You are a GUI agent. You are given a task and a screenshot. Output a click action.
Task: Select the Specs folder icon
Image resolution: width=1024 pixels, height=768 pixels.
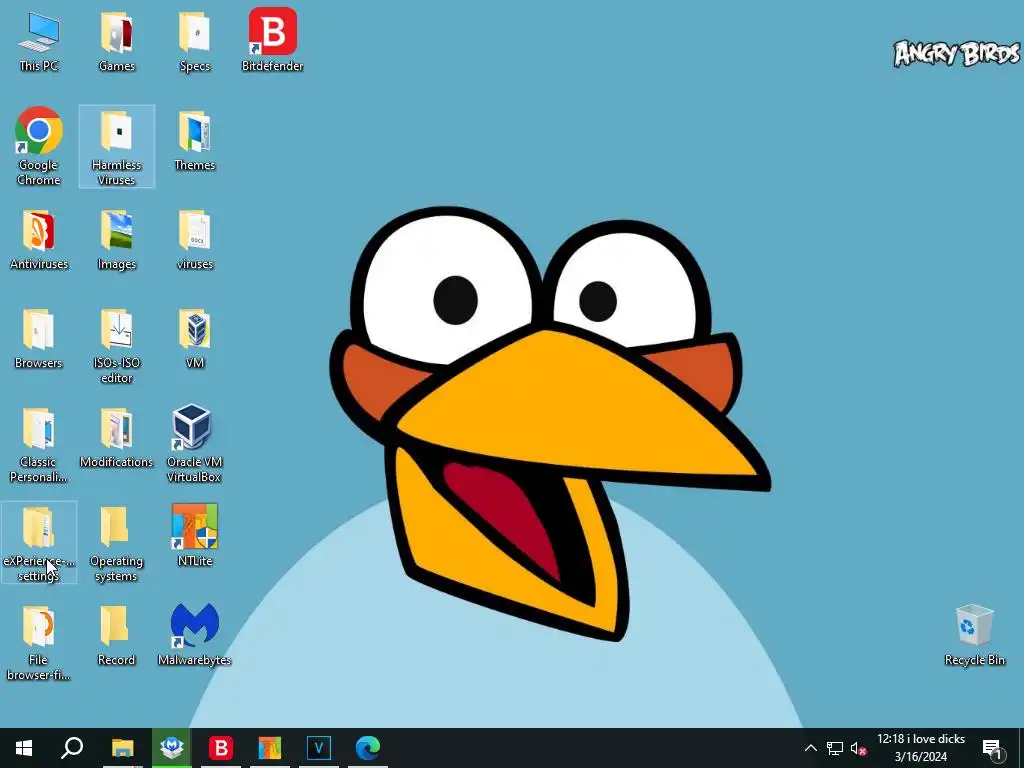195,42
